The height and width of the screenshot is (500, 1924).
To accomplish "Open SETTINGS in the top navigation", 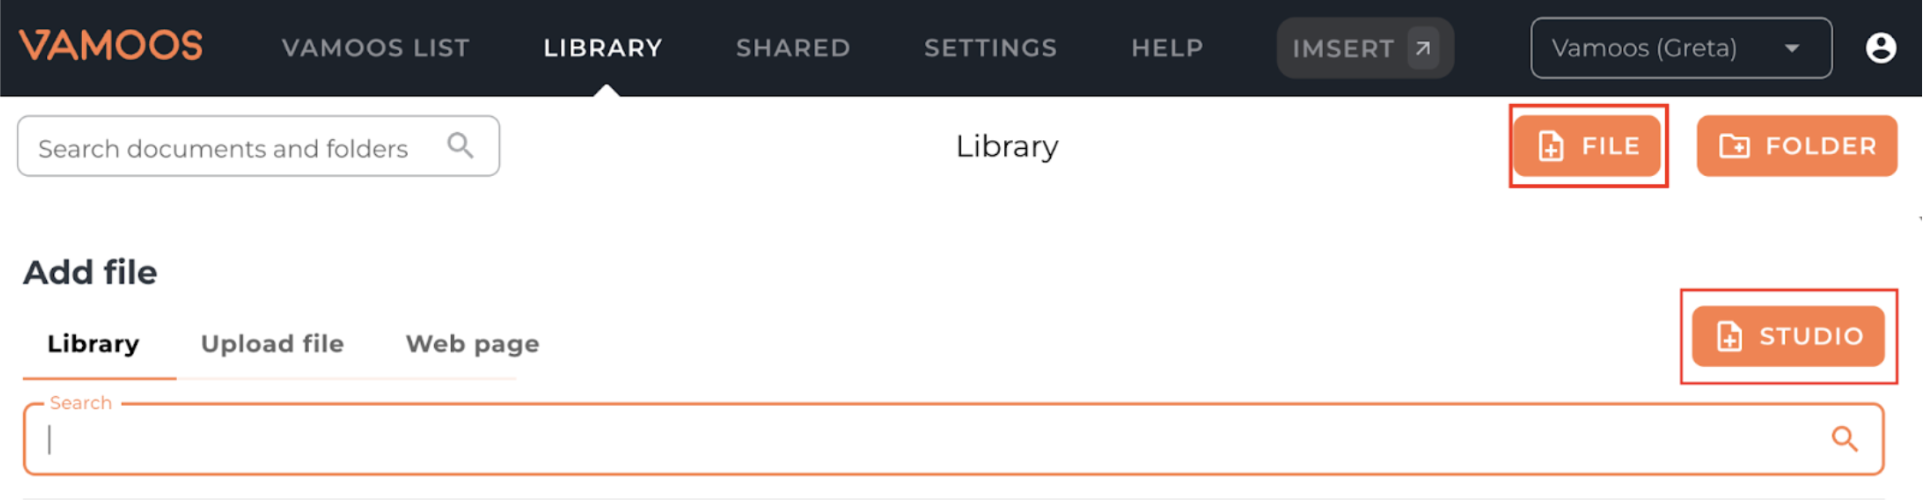I will pyautogui.click(x=990, y=48).
